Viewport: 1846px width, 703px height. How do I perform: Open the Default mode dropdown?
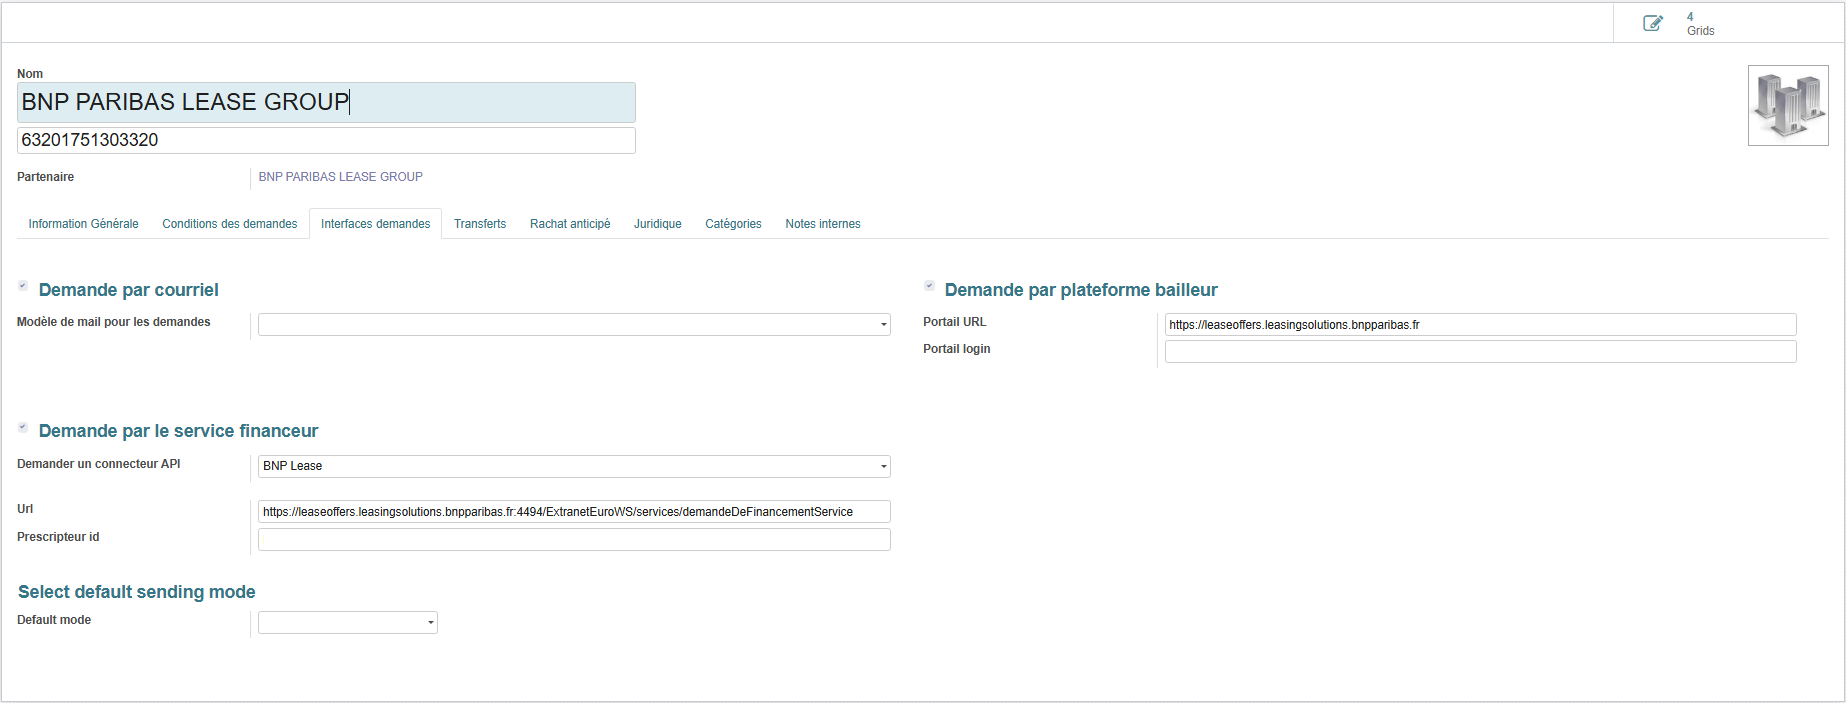(347, 623)
